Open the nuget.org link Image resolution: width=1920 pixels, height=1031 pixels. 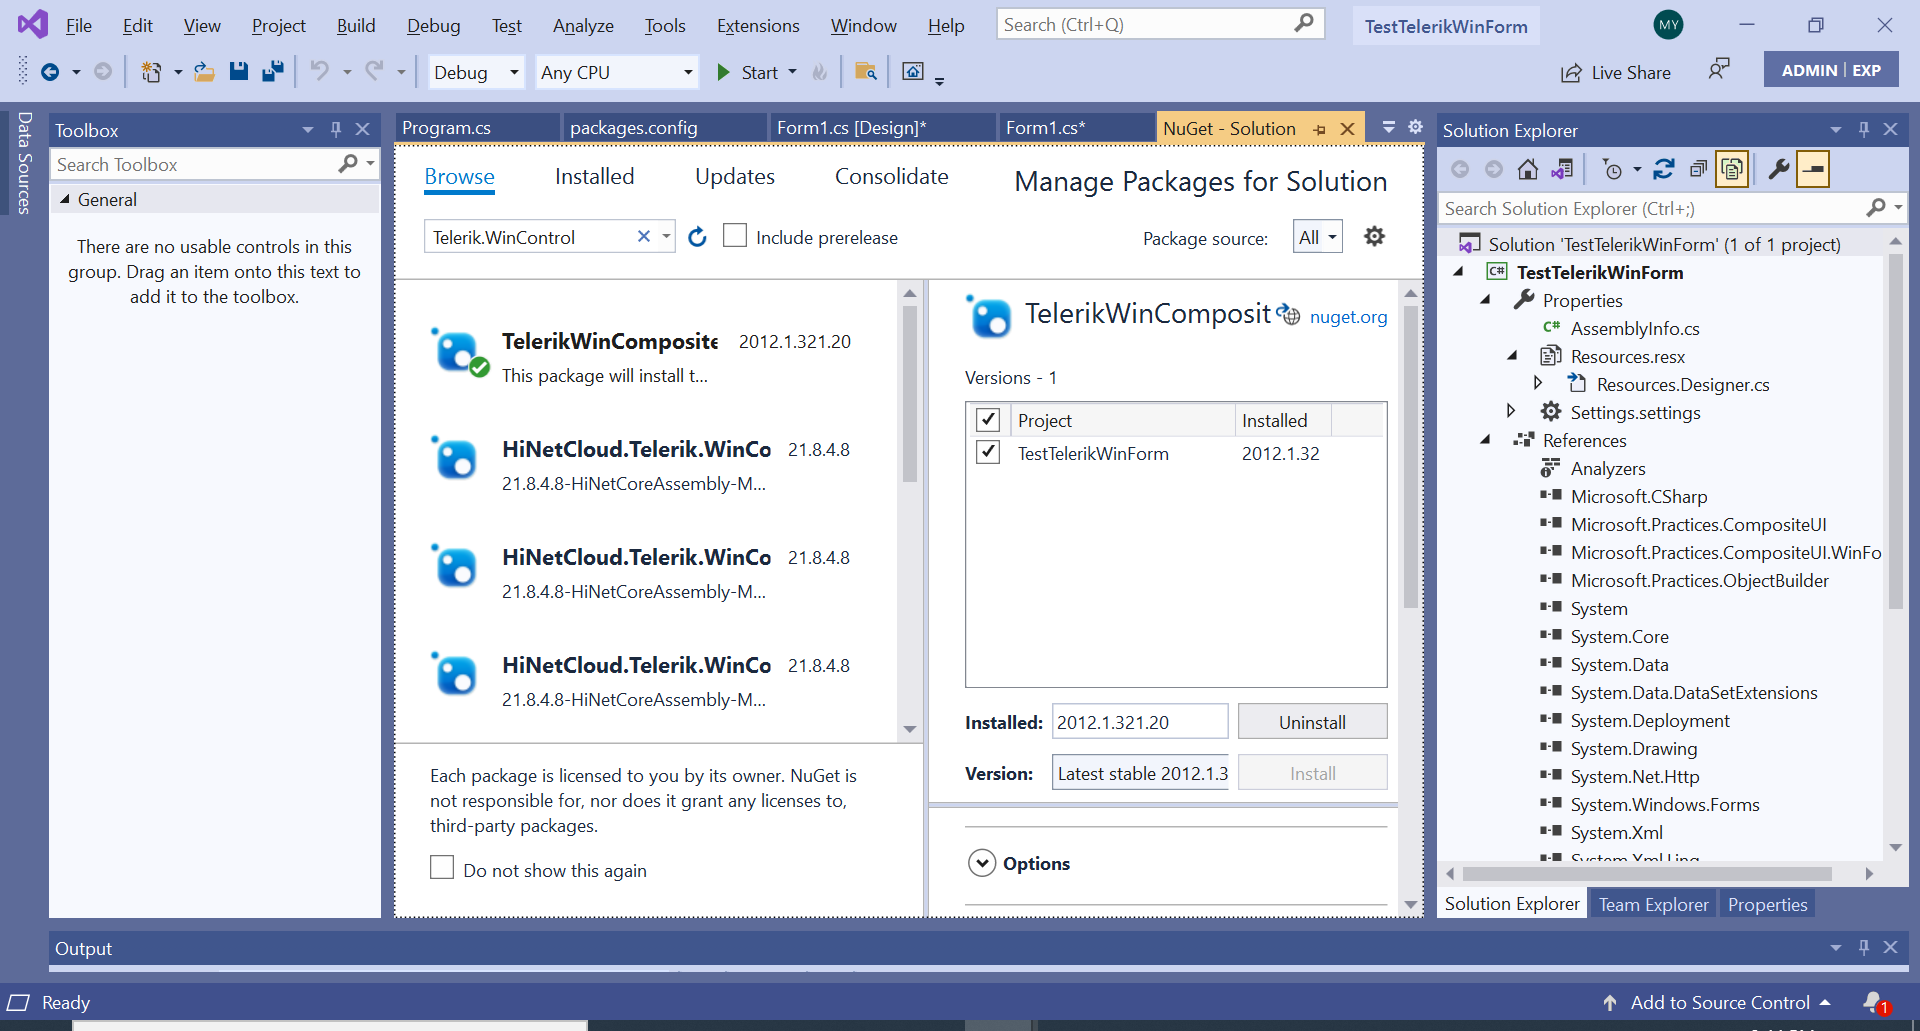point(1348,316)
